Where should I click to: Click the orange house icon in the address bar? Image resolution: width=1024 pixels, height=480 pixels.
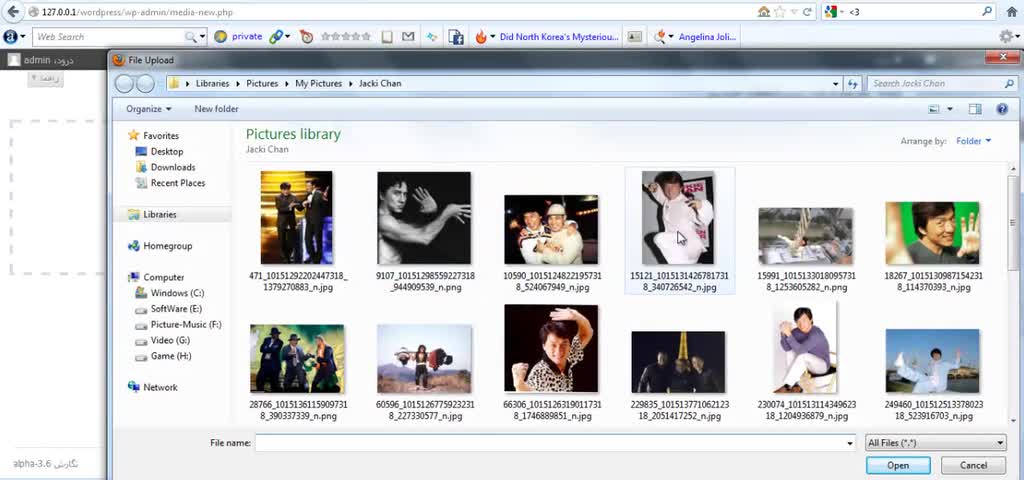pos(763,12)
